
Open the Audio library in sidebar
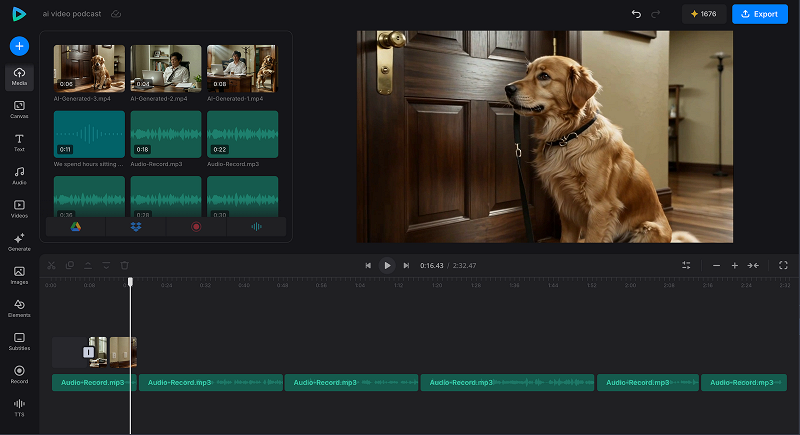19,176
